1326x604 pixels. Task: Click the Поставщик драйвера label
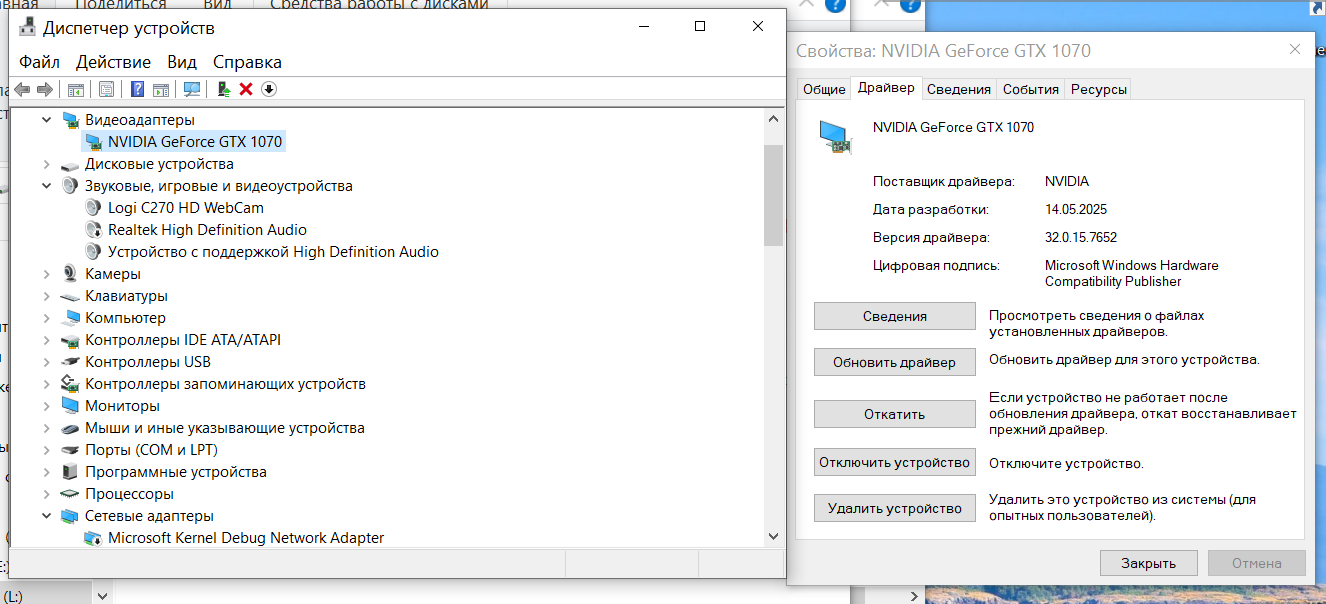[x=944, y=181]
